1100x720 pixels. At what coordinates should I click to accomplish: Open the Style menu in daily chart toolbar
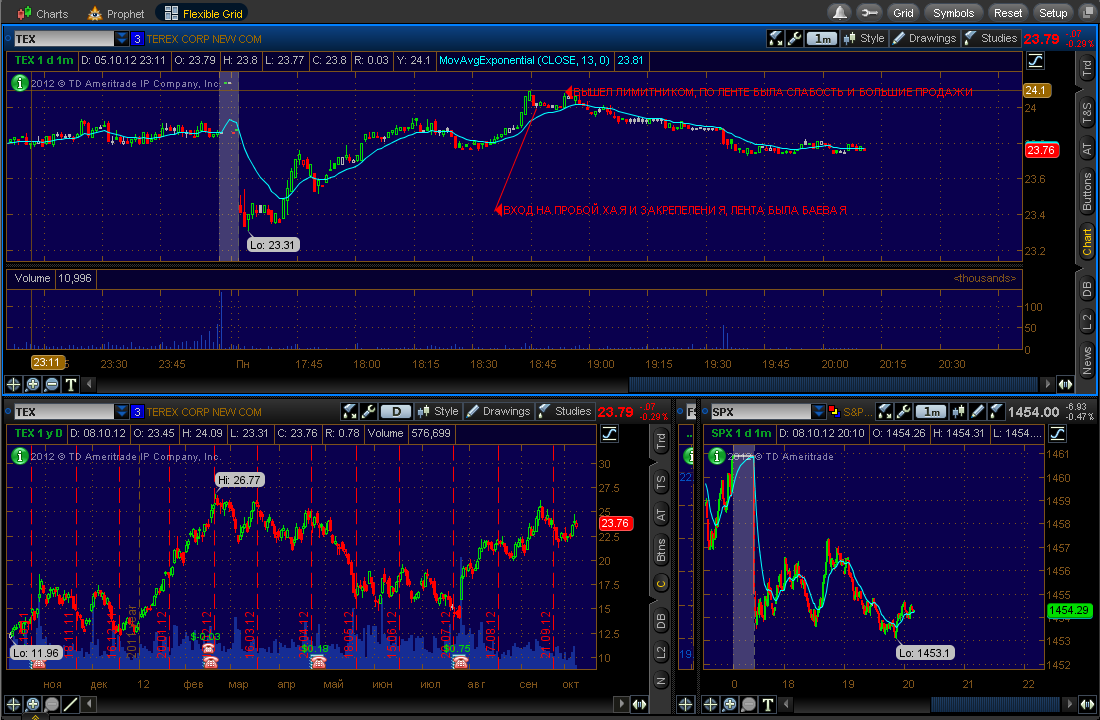[438, 411]
